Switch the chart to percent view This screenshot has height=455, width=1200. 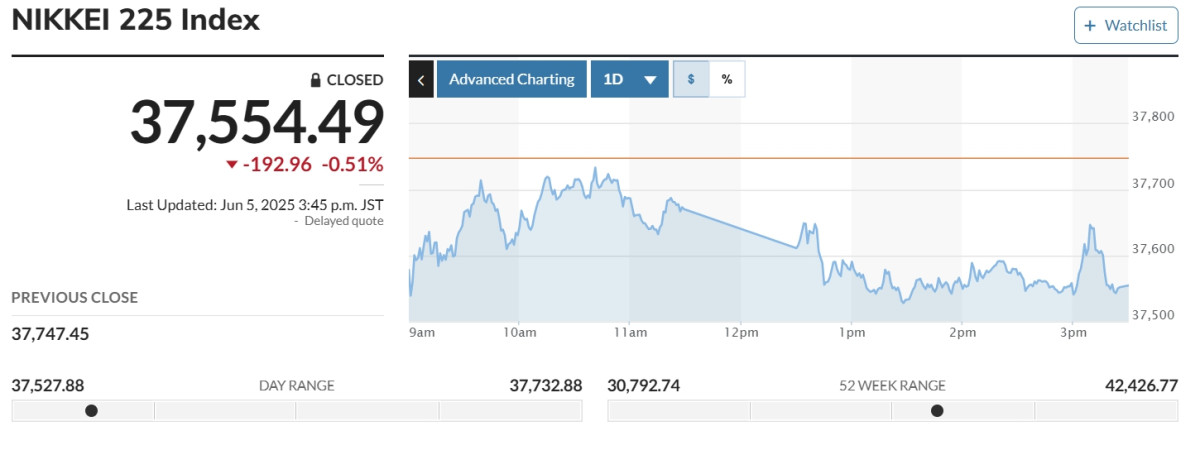coord(727,80)
